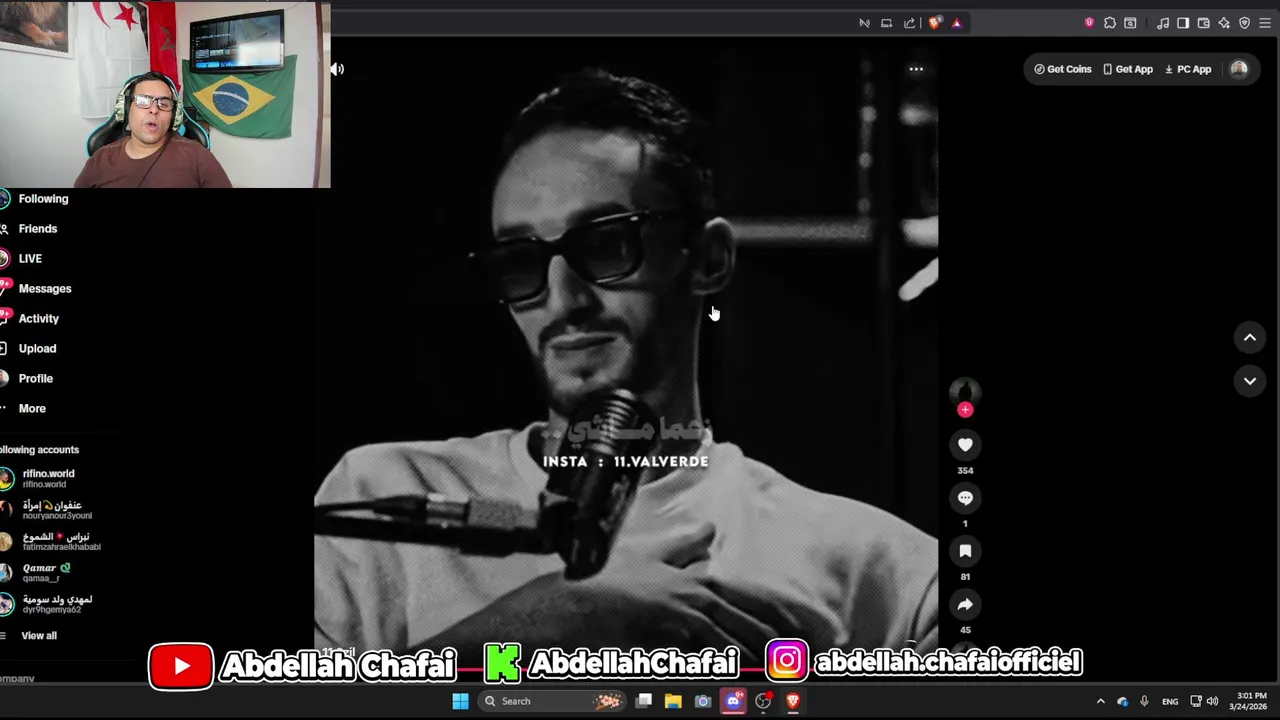Screen dimensions: 1280x720
Task: Open the Qamar followed account
Action: (x=38, y=573)
